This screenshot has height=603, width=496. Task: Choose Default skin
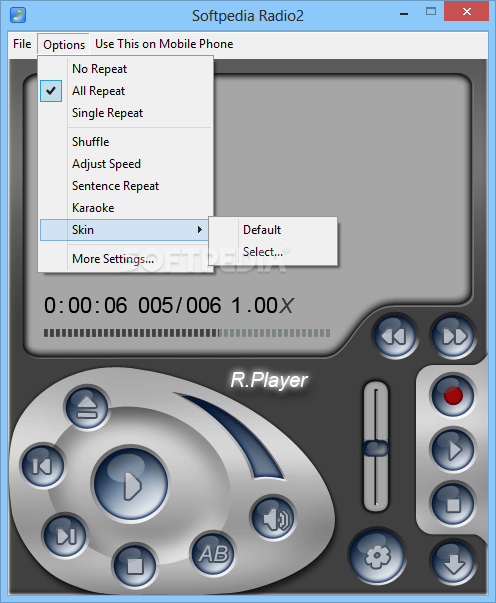273,230
